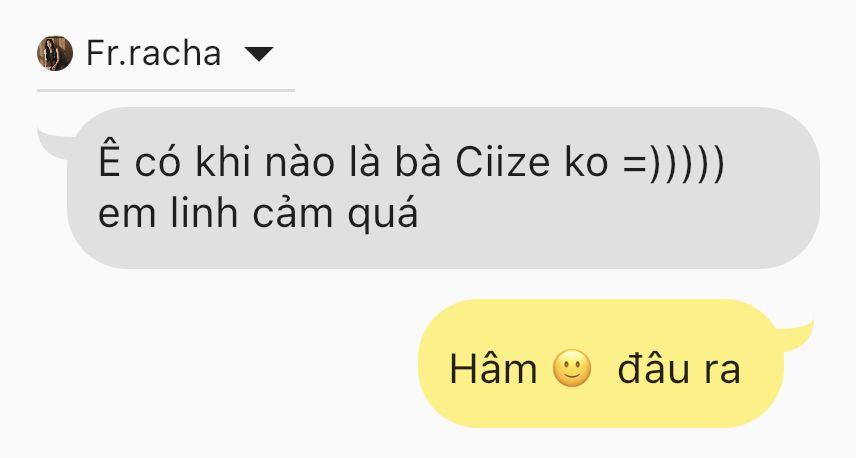The width and height of the screenshot is (856, 458).
Task: Click the word "Ciize" in the message
Action: pos(502,163)
